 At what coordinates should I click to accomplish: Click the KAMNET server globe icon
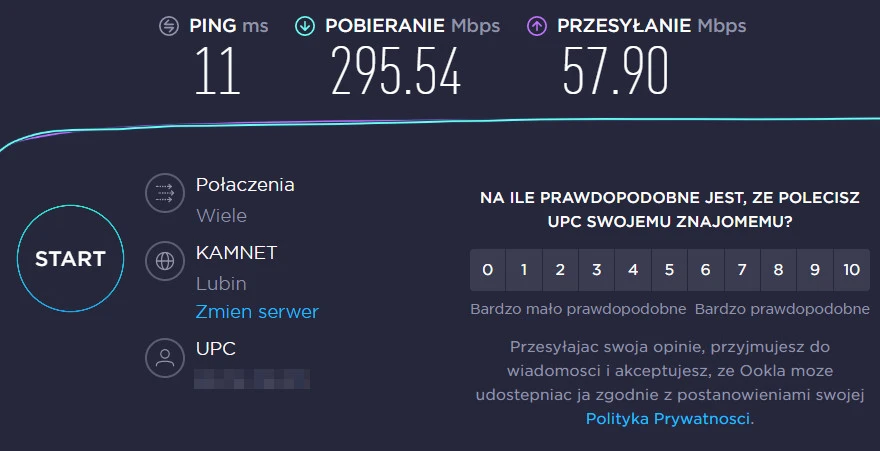click(x=165, y=261)
